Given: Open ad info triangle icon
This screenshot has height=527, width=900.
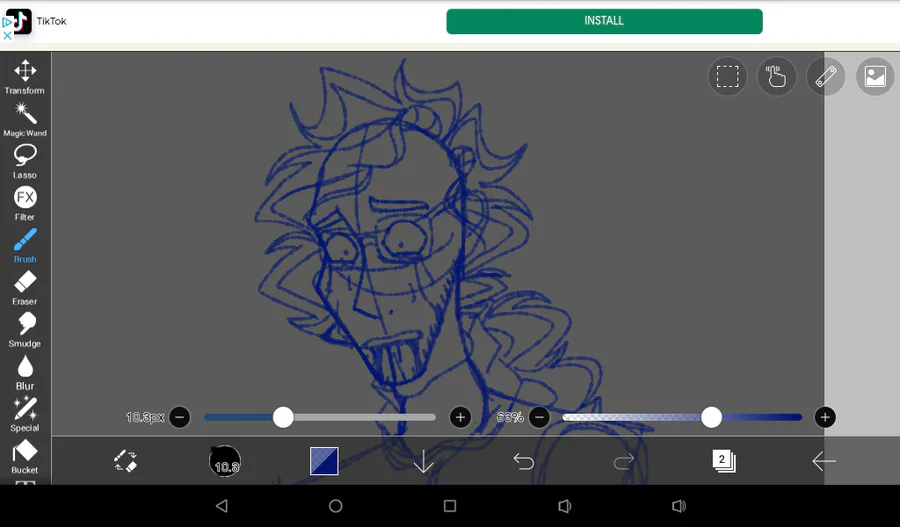Looking at the screenshot, I should click(7, 23).
